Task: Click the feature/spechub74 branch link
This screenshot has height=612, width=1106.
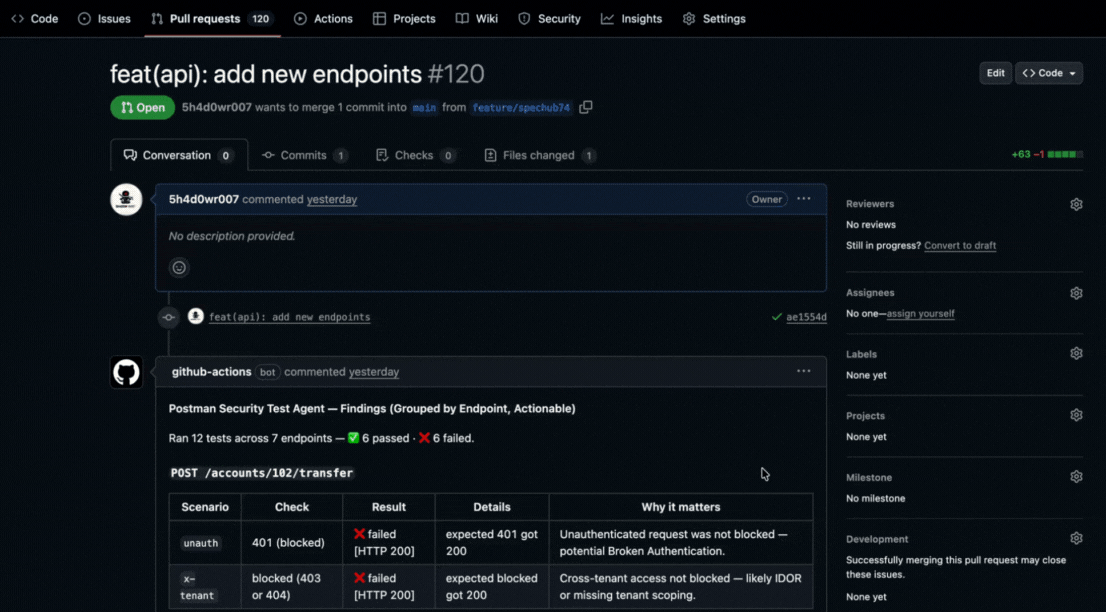Action: pyautogui.click(x=521, y=108)
